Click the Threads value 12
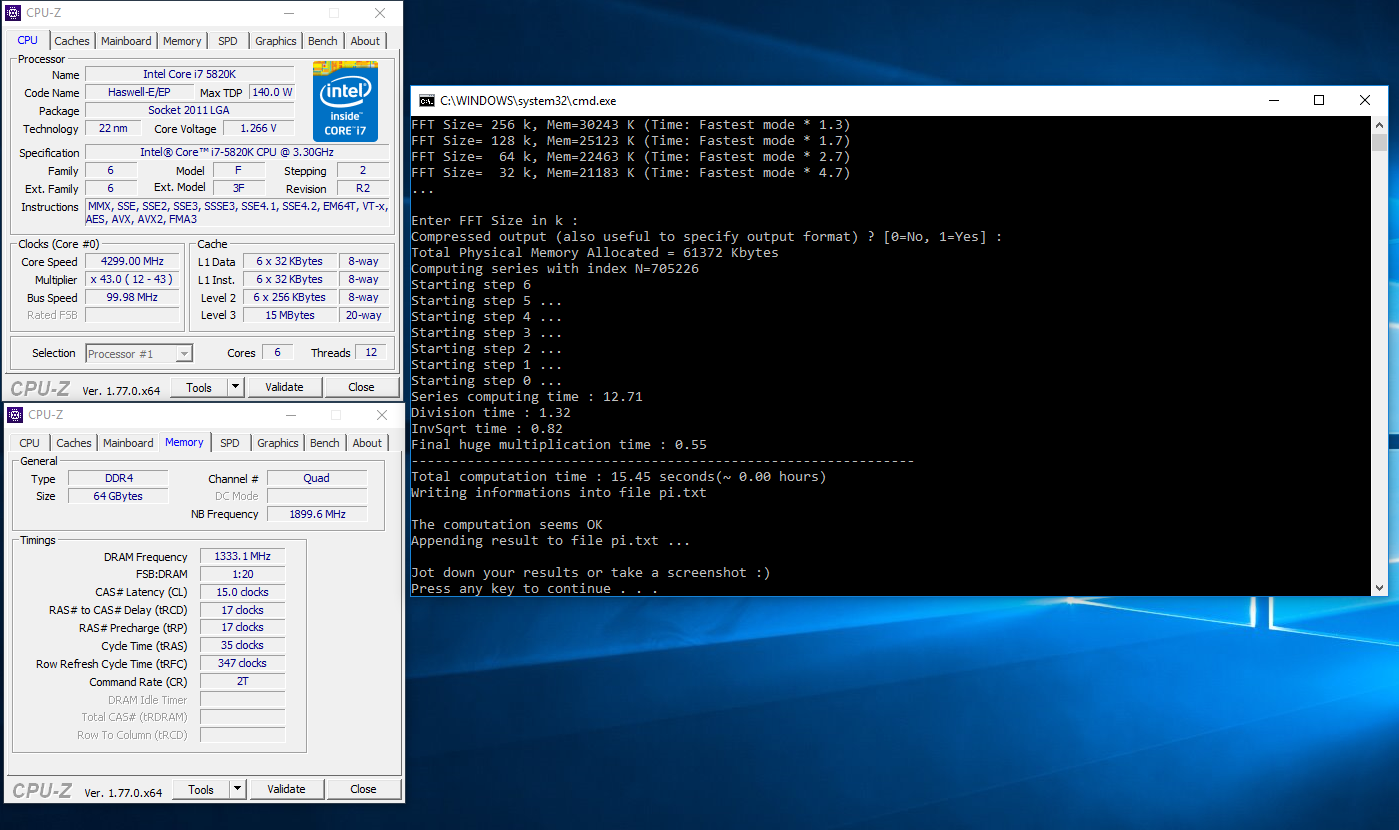 [x=371, y=352]
